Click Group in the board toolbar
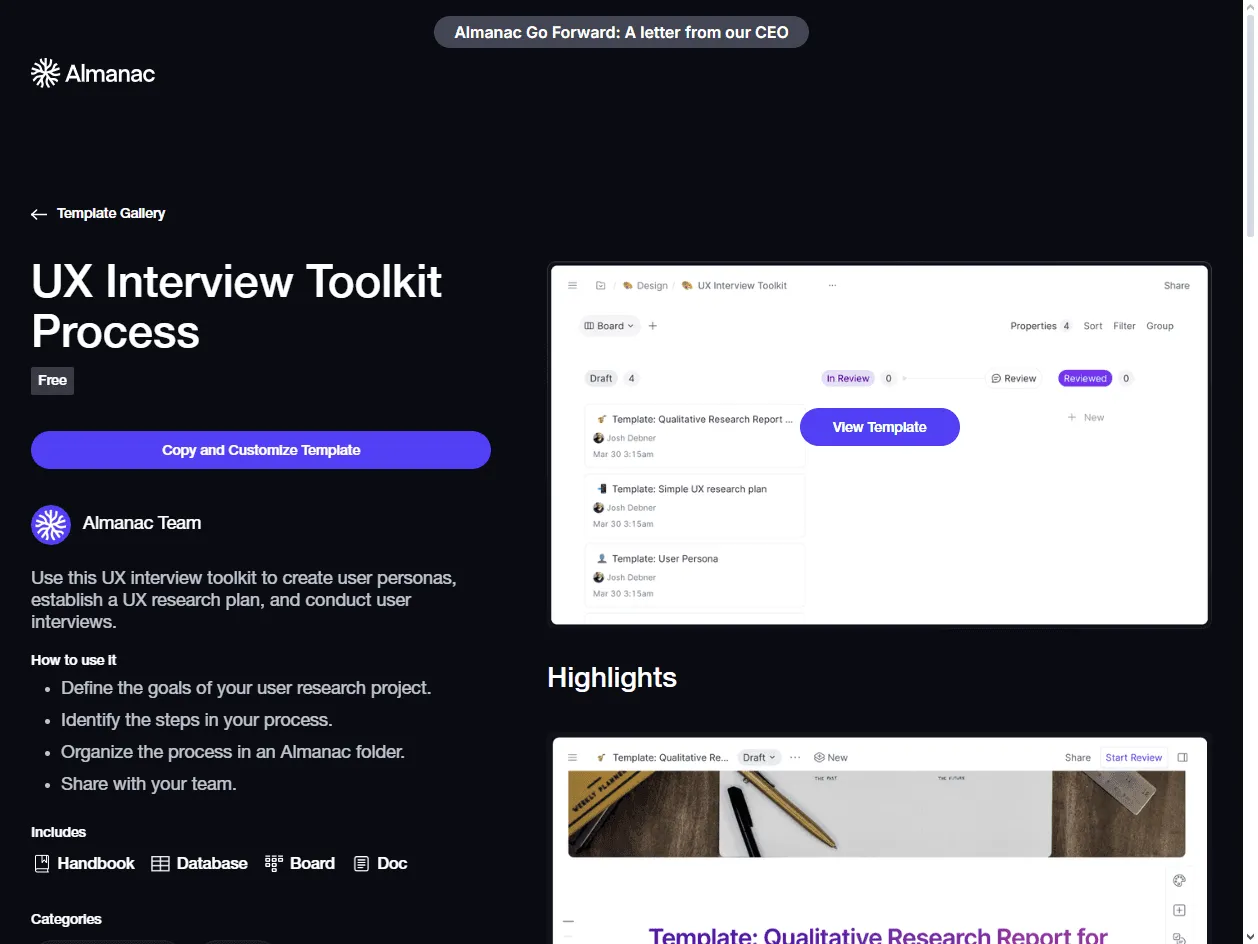The image size is (1258, 944). tap(1160, 326)
